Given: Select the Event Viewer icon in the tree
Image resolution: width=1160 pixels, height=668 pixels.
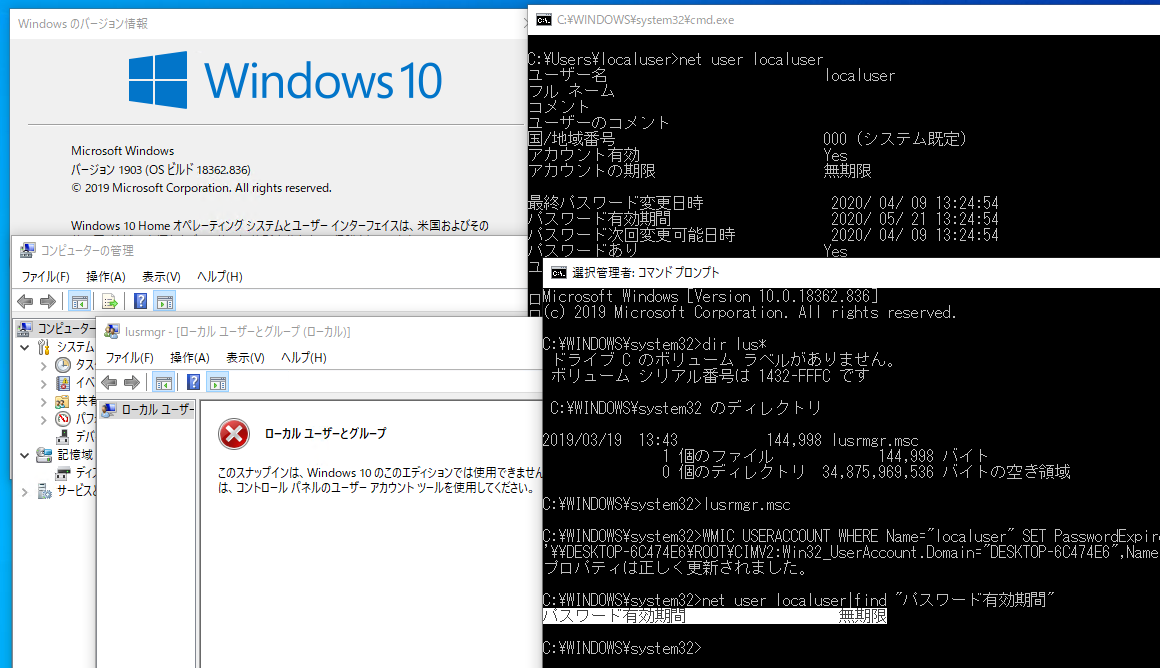Looking at the screenshot, I should (61, 381).
